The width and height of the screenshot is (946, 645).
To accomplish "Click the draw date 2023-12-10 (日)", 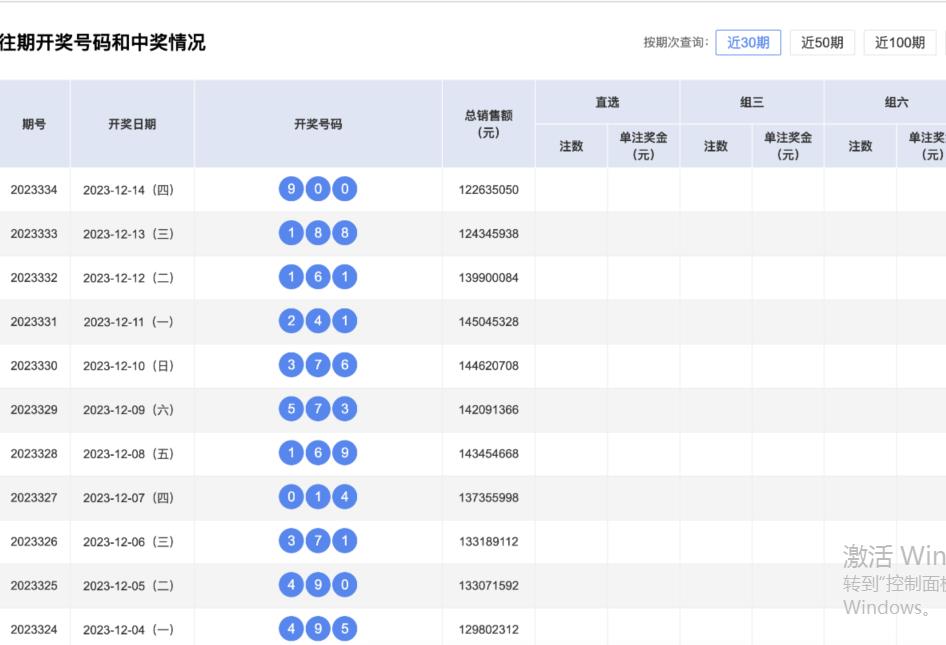I will point(129,366).
